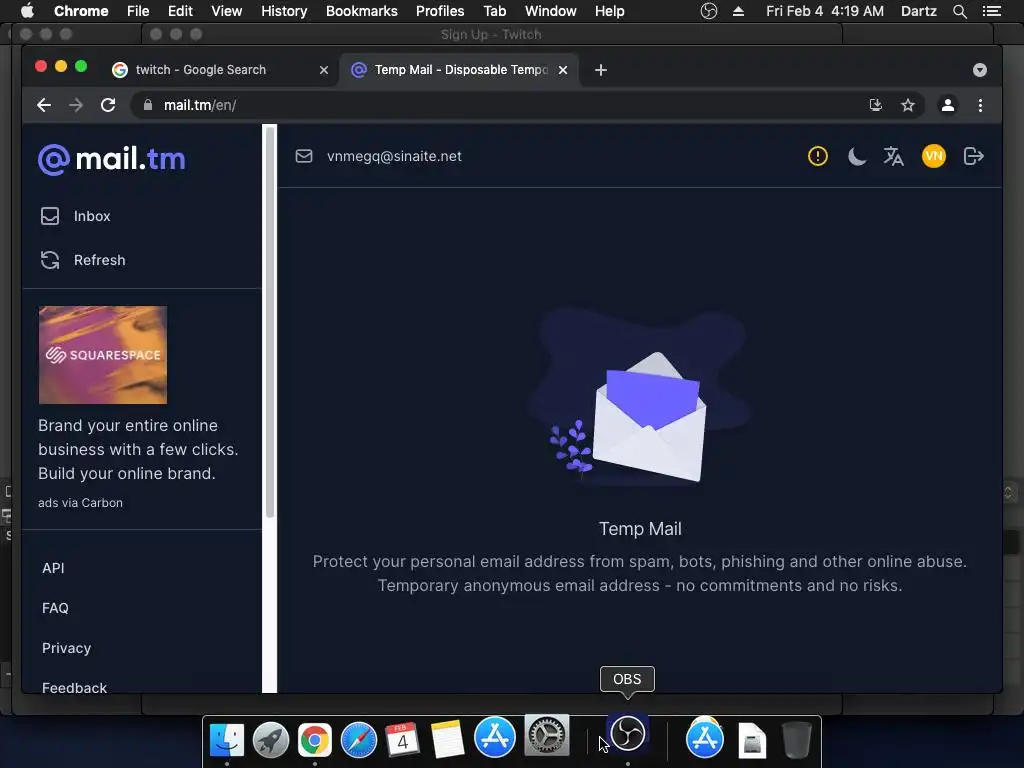Viewport: 1024px width, 768px height.
Task: Open the Apple menu
Action: [x=27, y=11]
